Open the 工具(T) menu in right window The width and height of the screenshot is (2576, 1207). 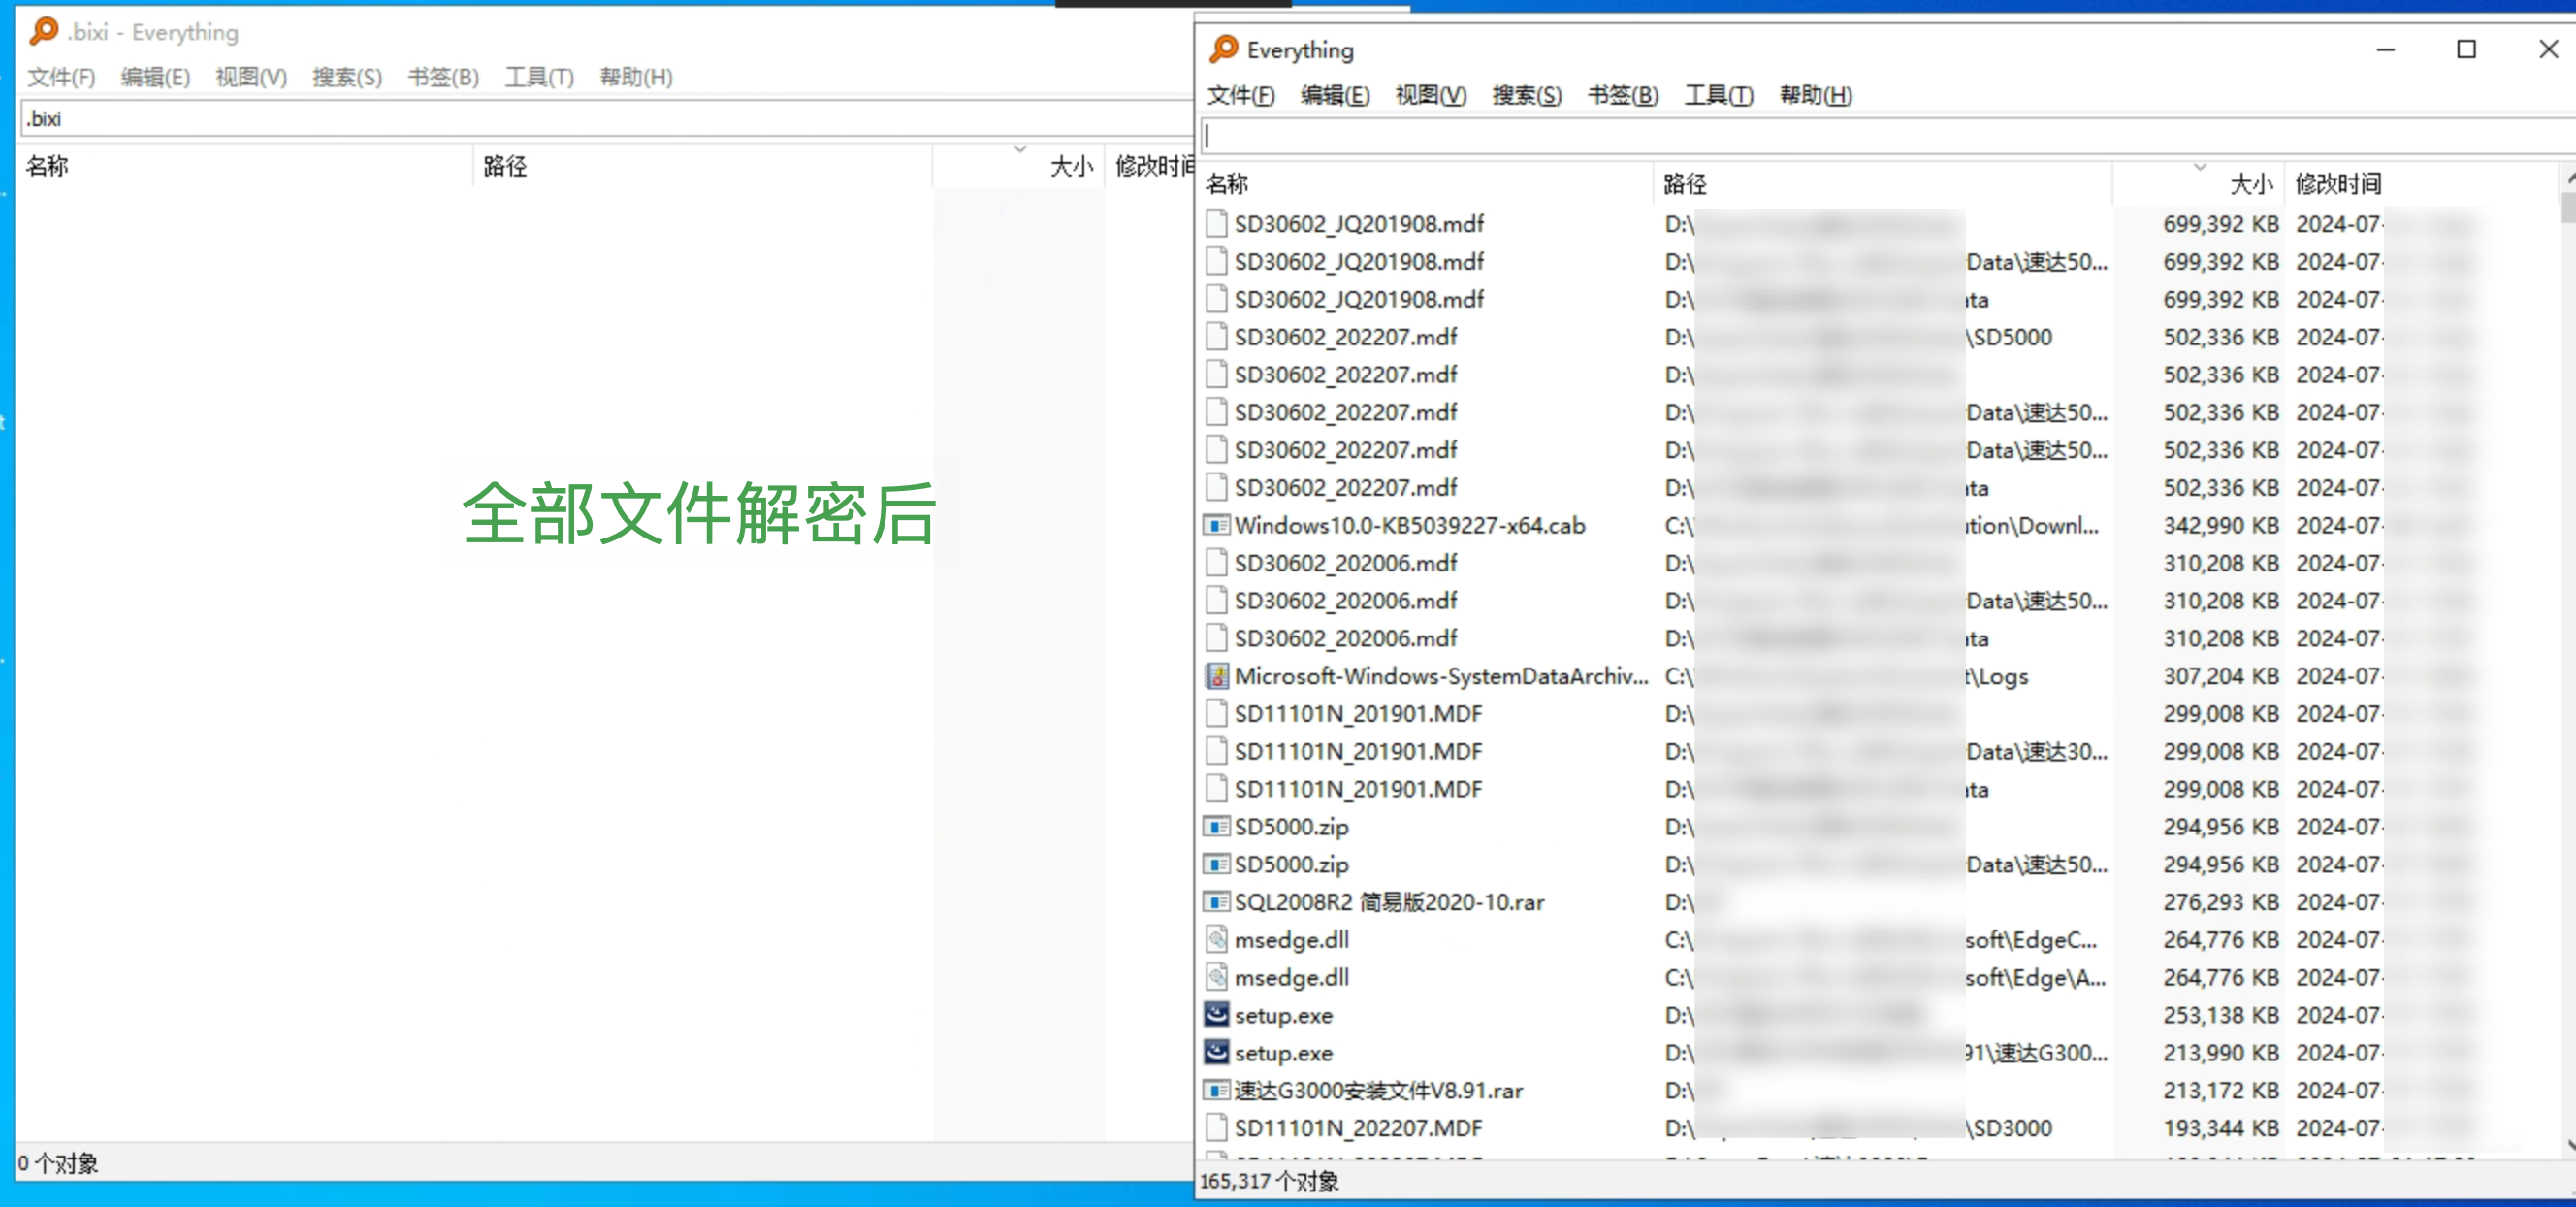coord(1718,95)
